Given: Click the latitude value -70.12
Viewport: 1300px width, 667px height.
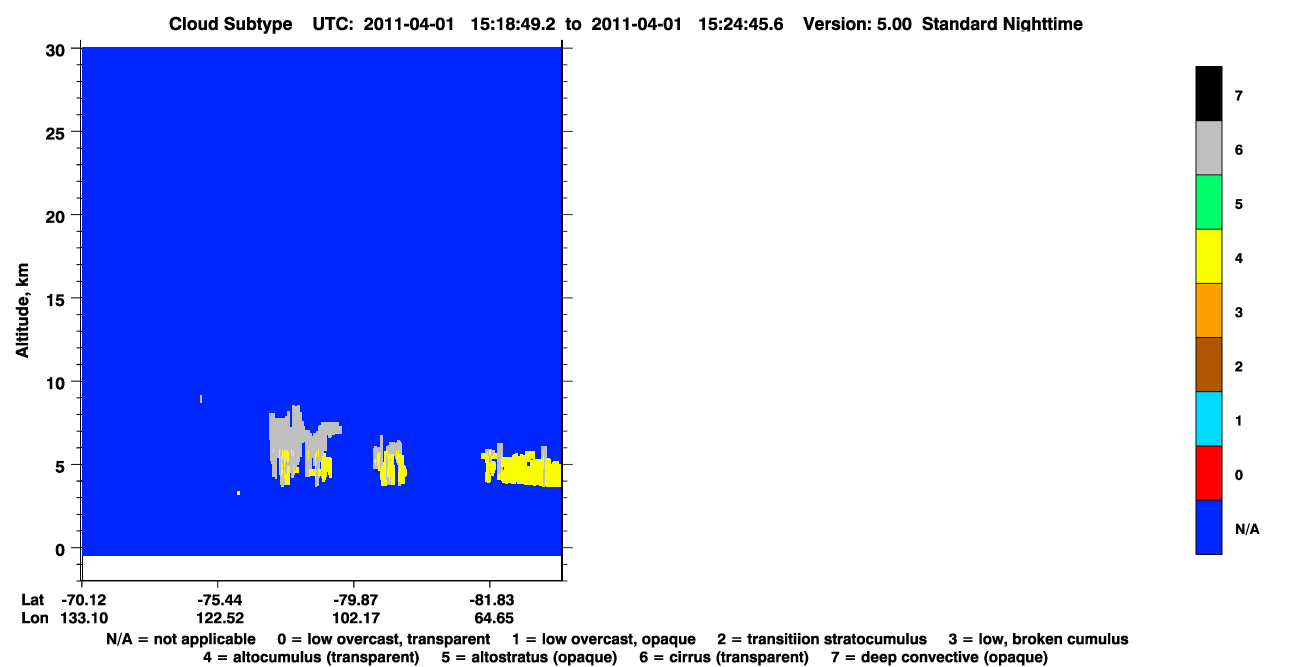Looking at the screenshot, I should click(x=82, y=600).
